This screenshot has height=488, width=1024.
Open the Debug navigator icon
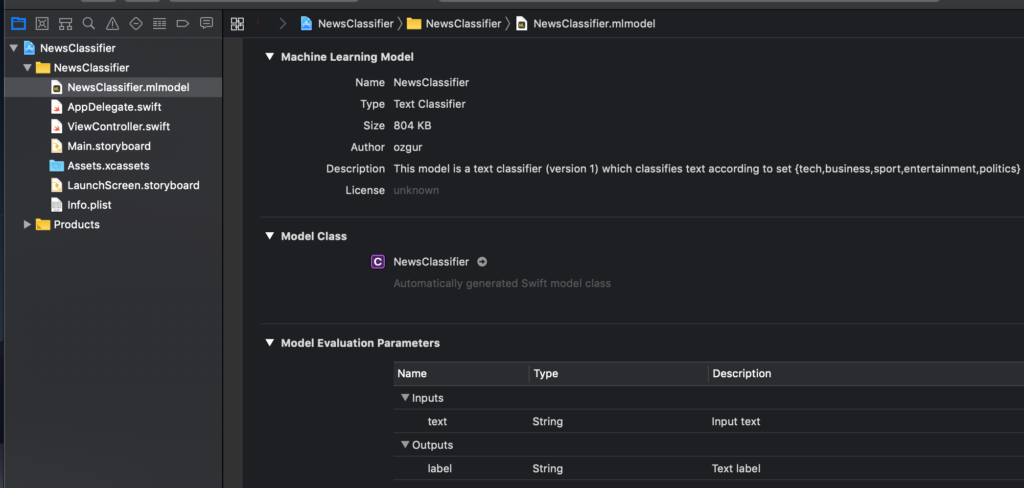pos(159,24)
